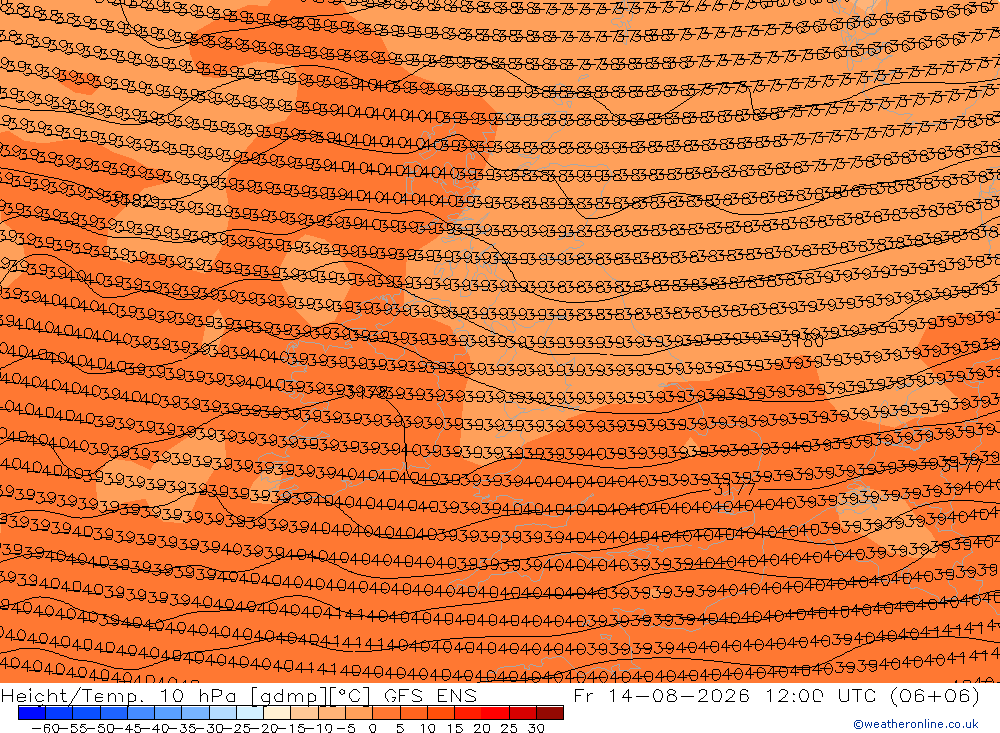Select the legend swatch between -40 and -35

(168, 713)
